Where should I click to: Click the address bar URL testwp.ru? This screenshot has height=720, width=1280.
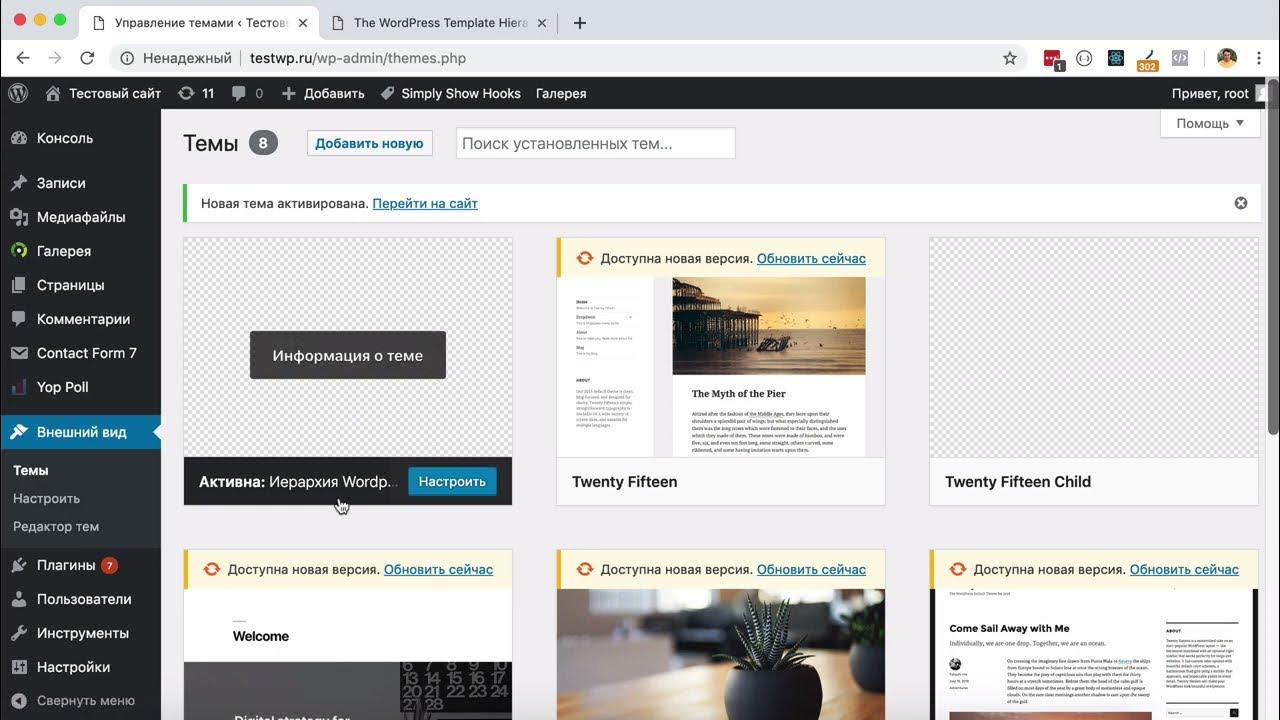pyautogui.click(x=358, y=58)
